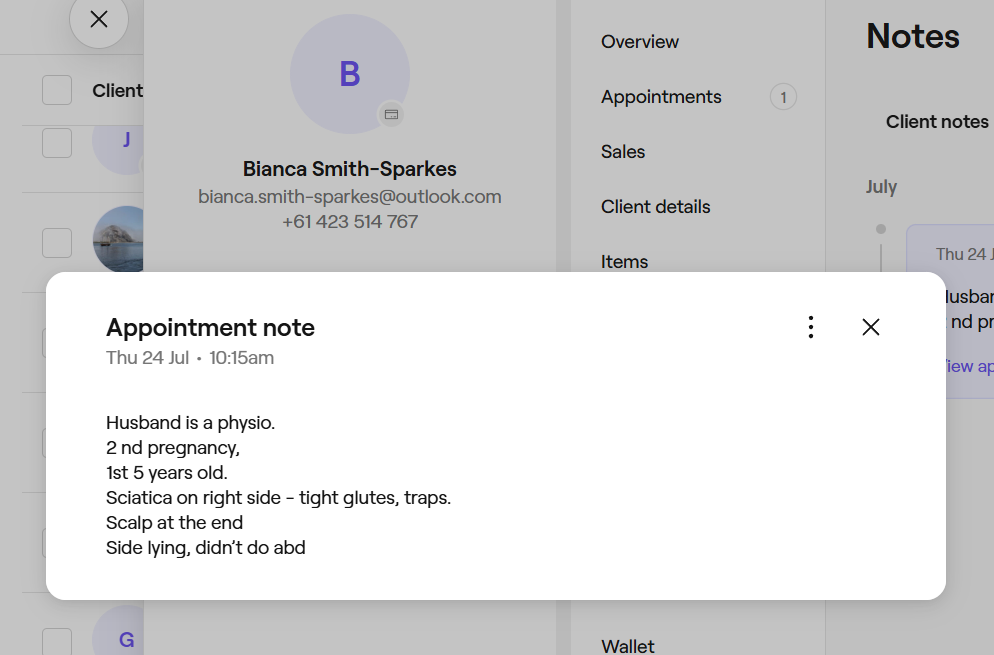Click Bianca's profile avatar with letter B
This screenshot has width=994, height=655.
pos(349,74)
